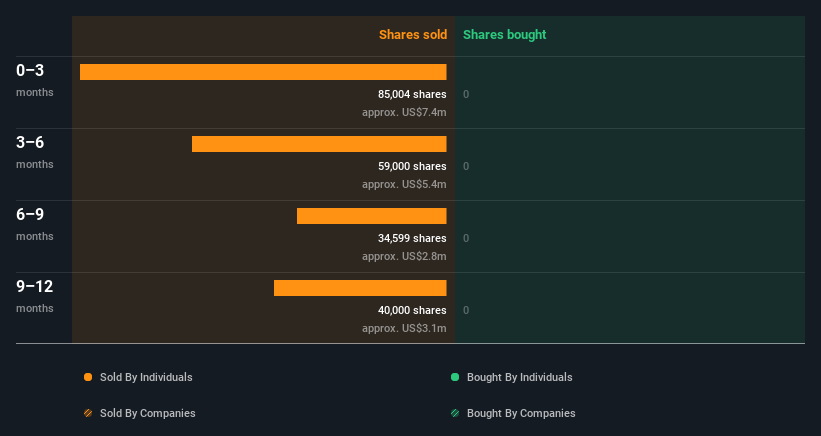Toggle the 'Bought By Individuals' legend label
Viewport: 821px width, 436px height.
[519, 377]
